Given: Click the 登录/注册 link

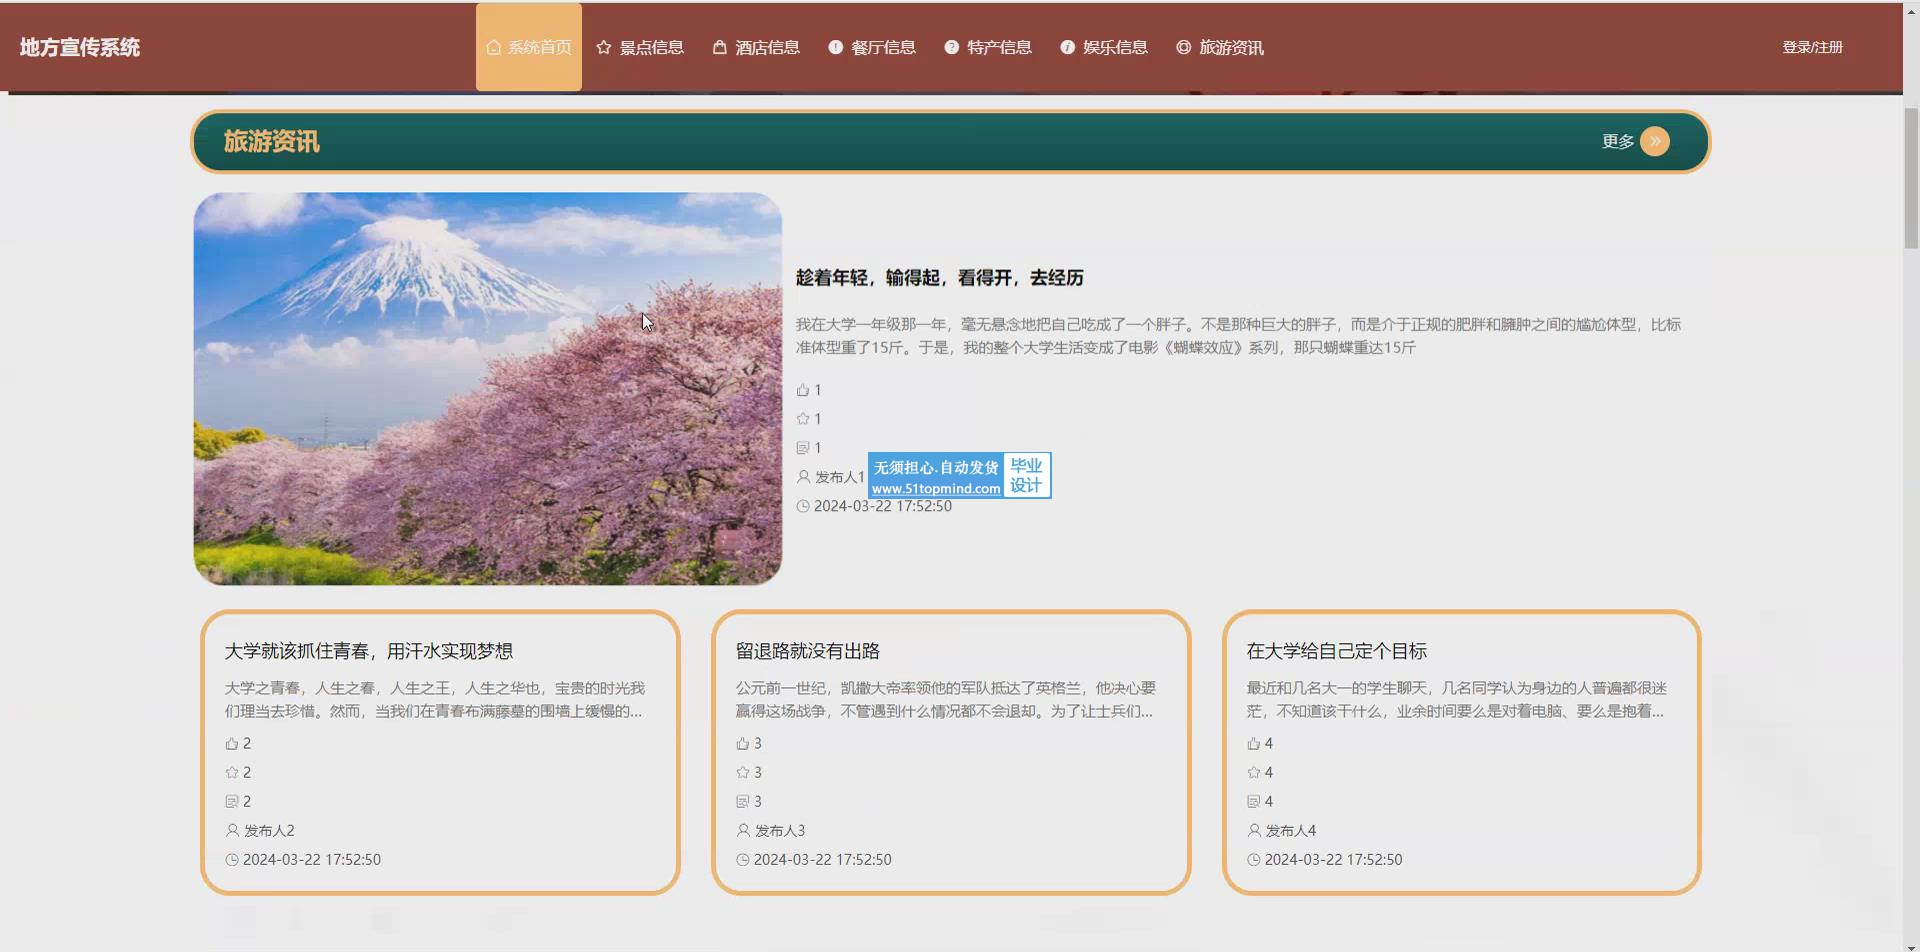Looking at the screenshot, I should coord(1812,47).
